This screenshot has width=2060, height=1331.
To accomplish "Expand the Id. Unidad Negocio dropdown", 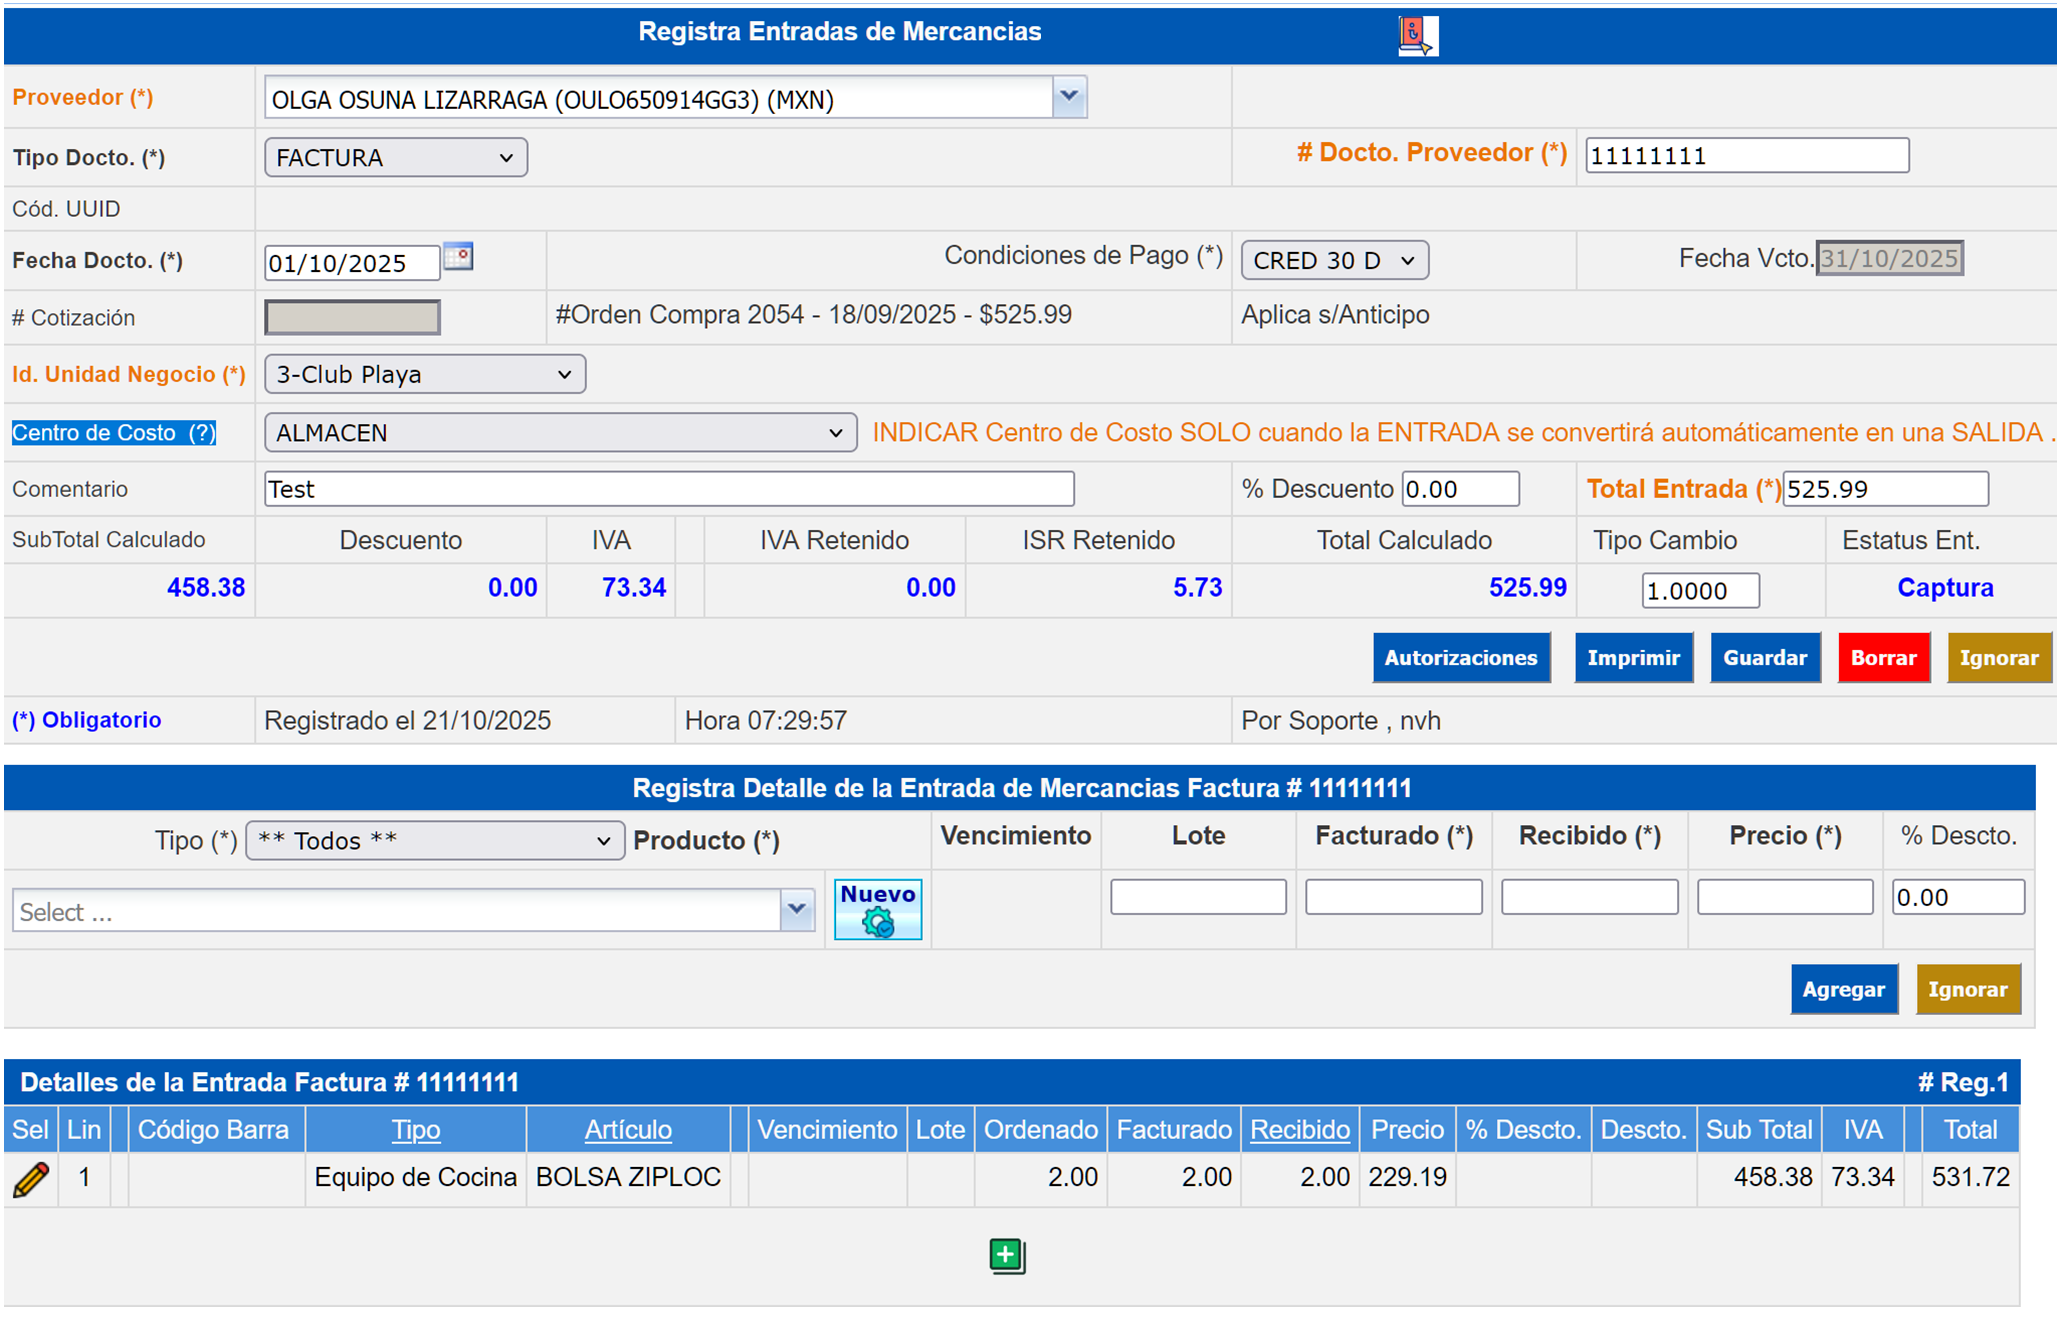I will 425,374.
